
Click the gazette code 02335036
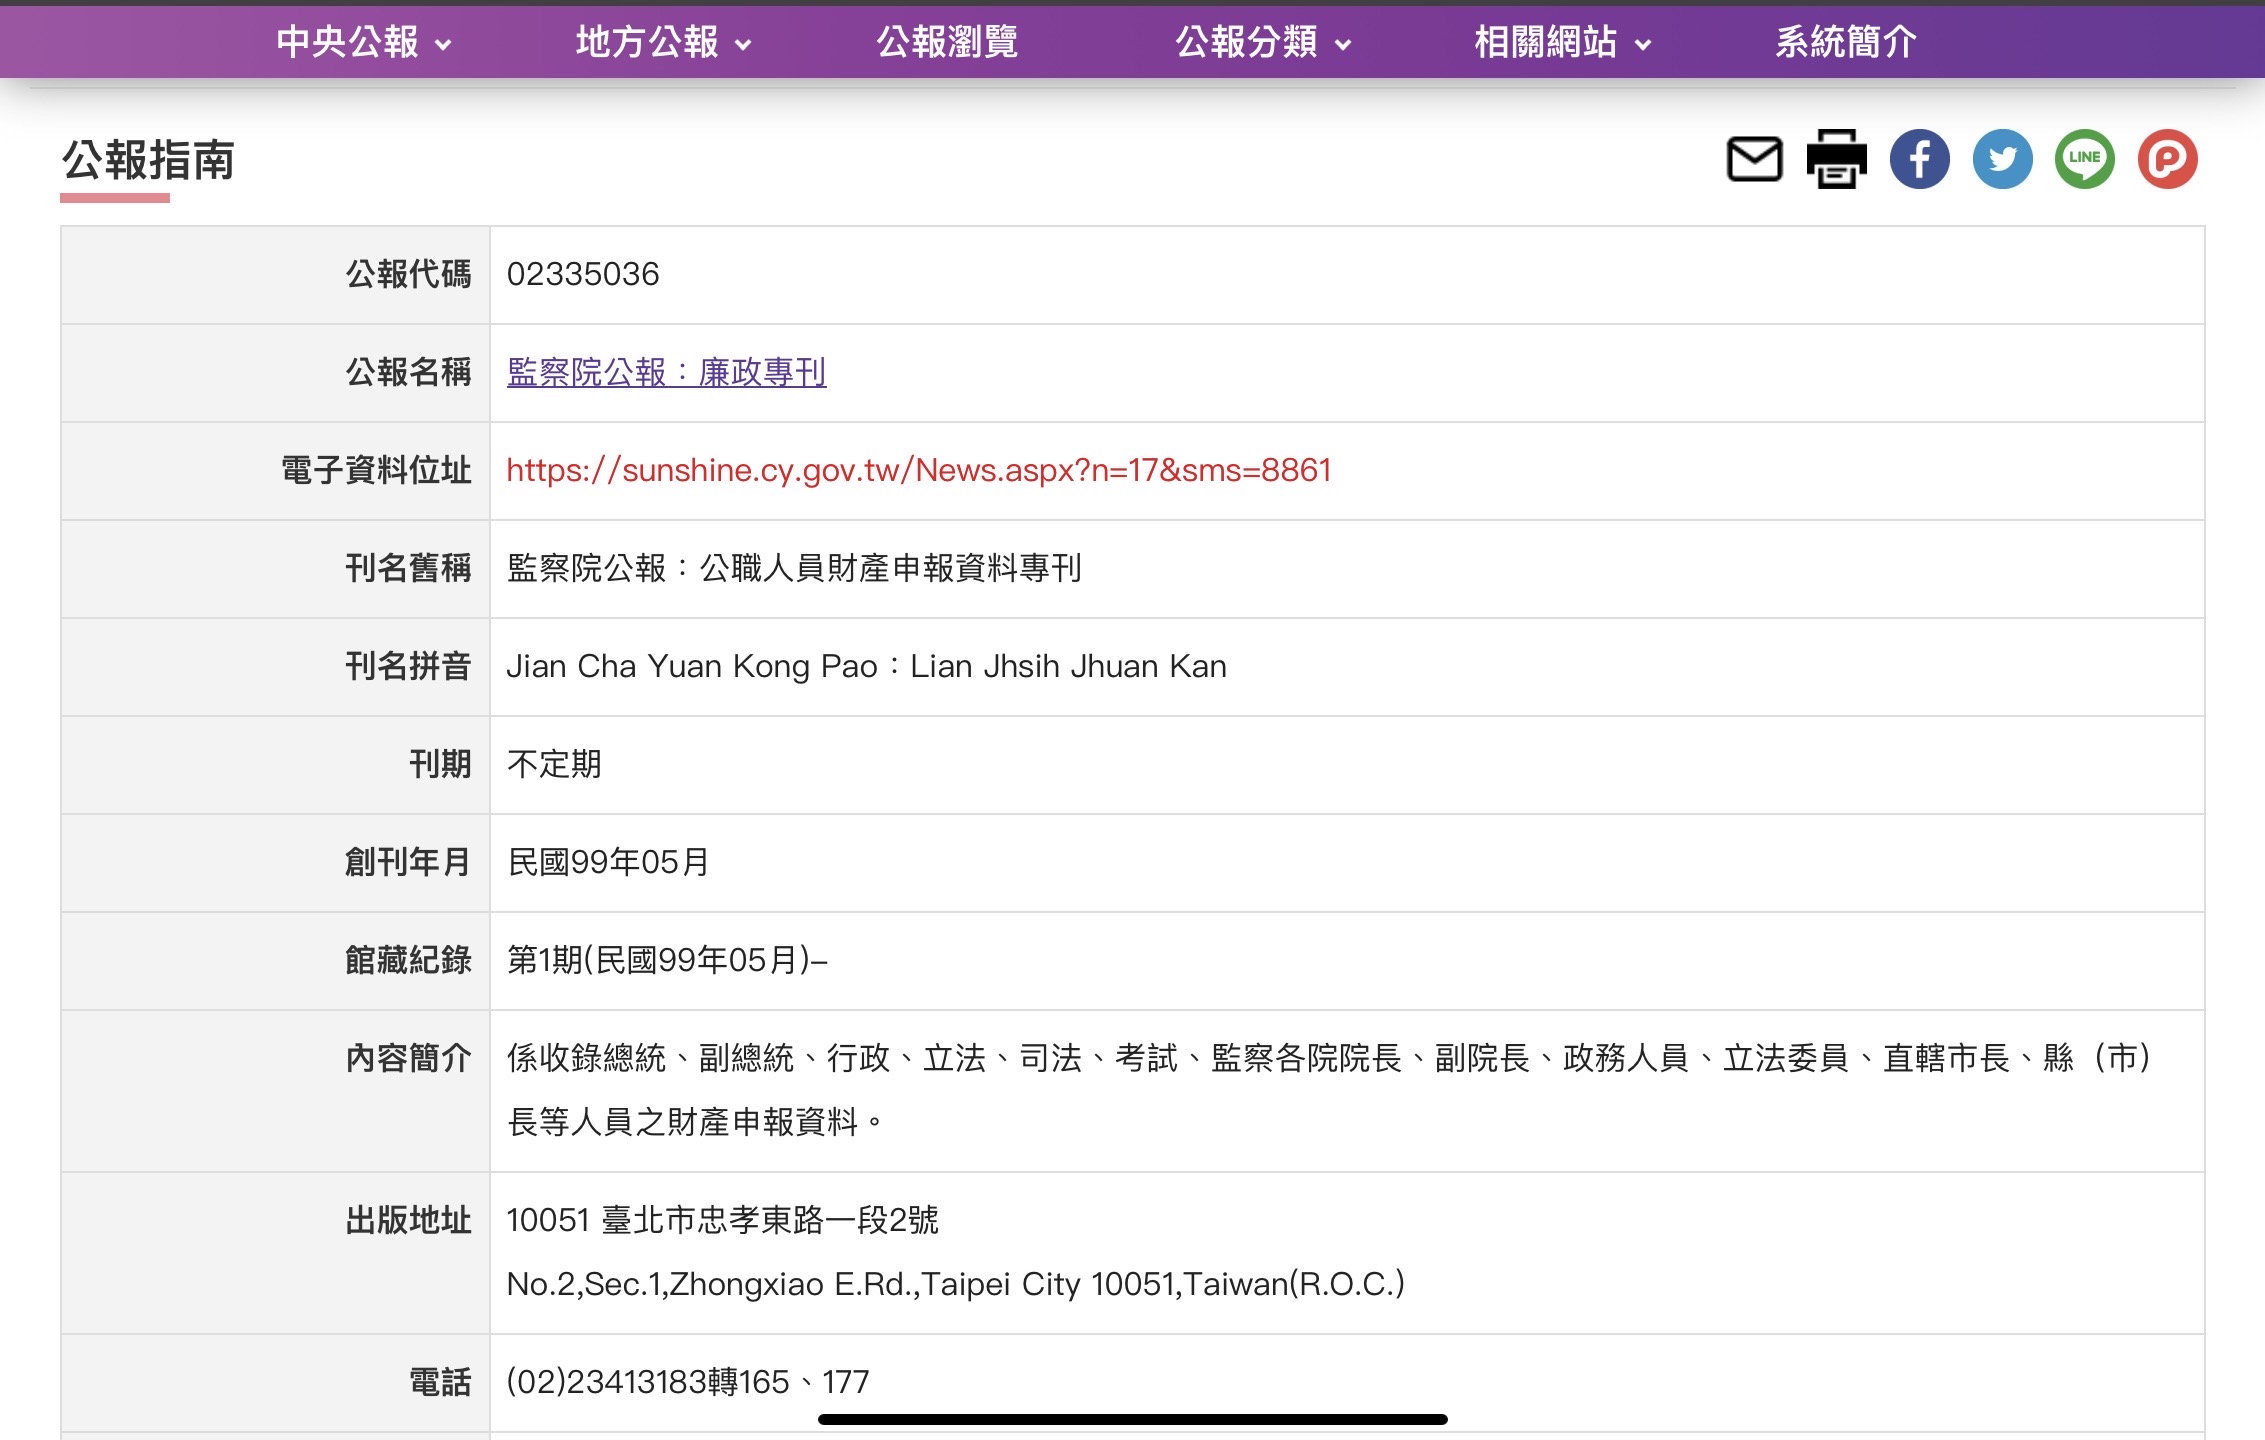(583, 274)
